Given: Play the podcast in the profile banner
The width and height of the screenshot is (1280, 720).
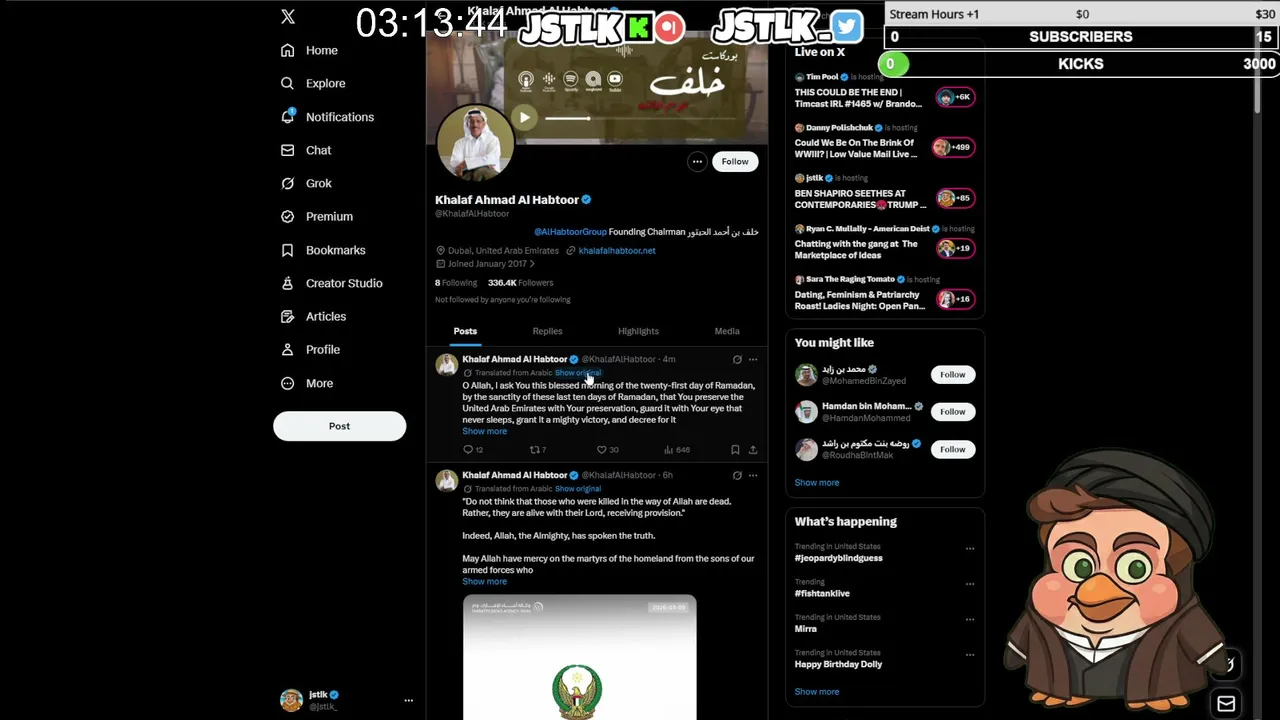Looking at the screenshot, I should tap(524, 117).
